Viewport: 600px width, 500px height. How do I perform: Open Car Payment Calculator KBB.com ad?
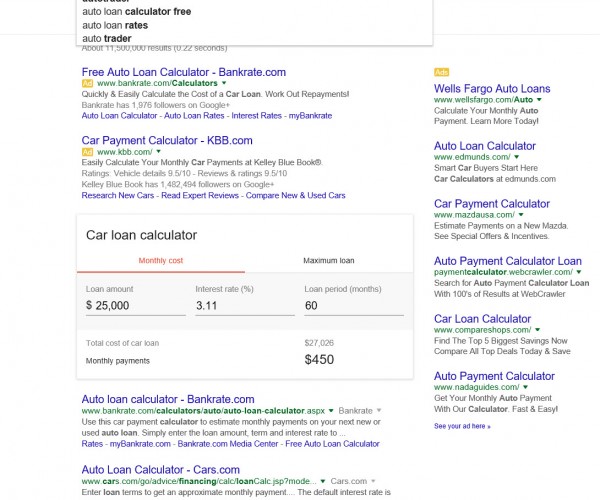(x=167, y=140)
